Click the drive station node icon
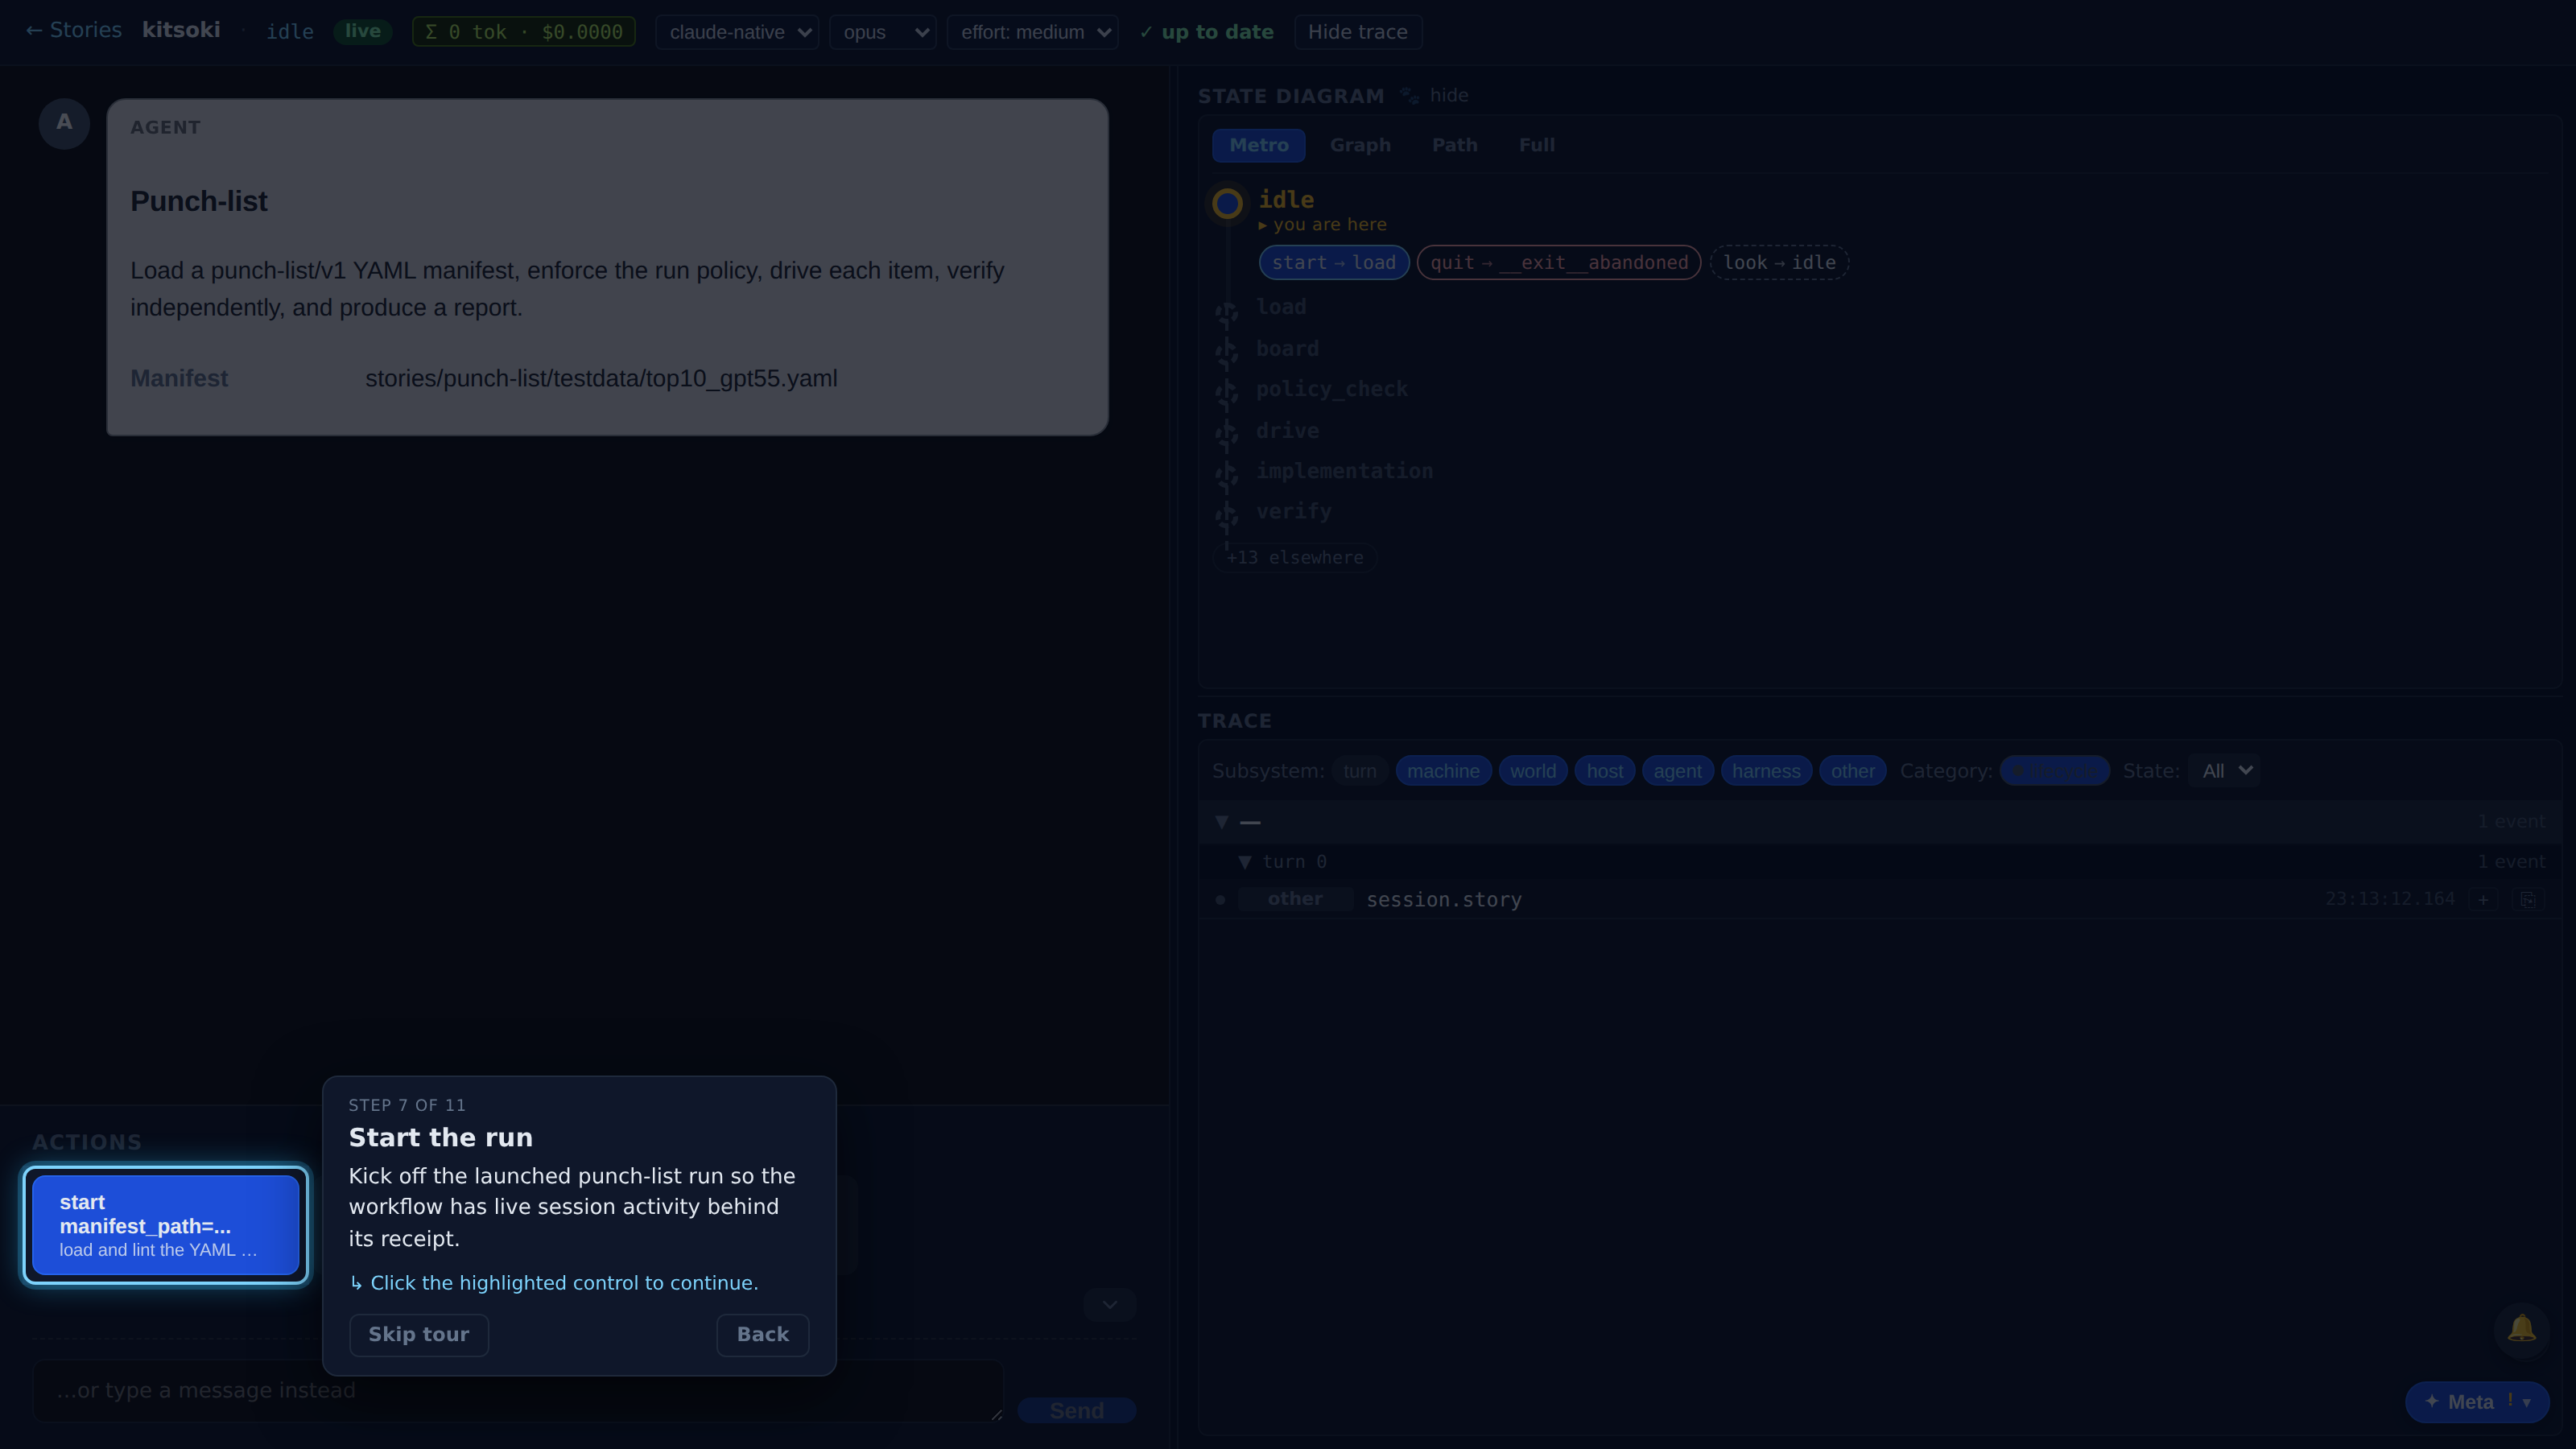The image size is (2576, 1449). (x=1227, y=436)
